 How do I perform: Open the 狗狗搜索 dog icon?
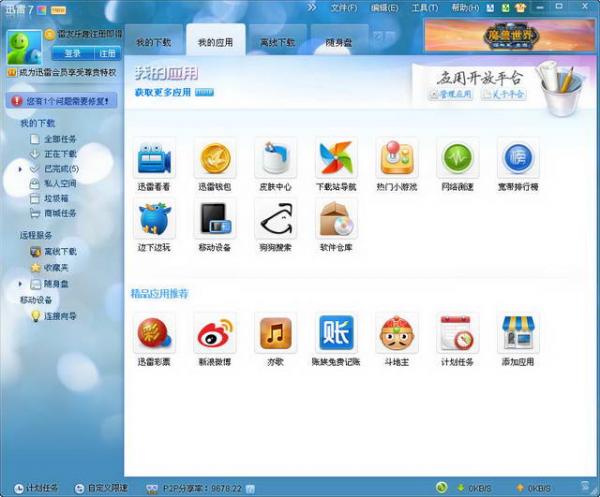(x=276, y=219)
